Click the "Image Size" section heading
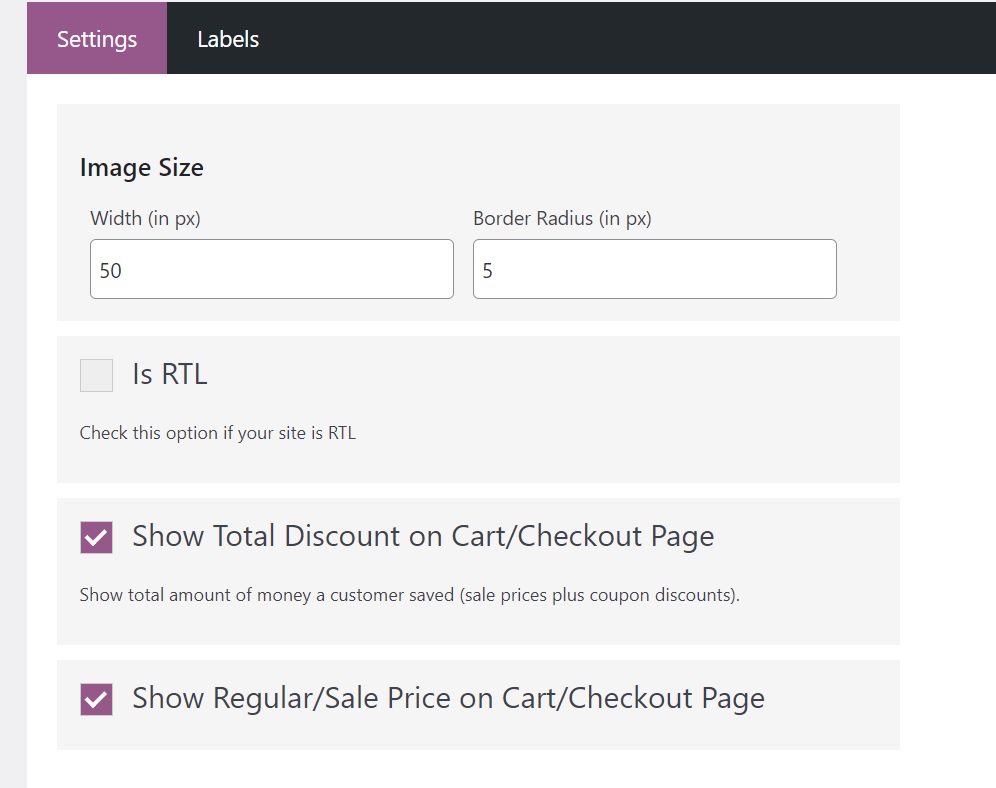The height and width of the screenshot is (788, 996). coord(141,168)
